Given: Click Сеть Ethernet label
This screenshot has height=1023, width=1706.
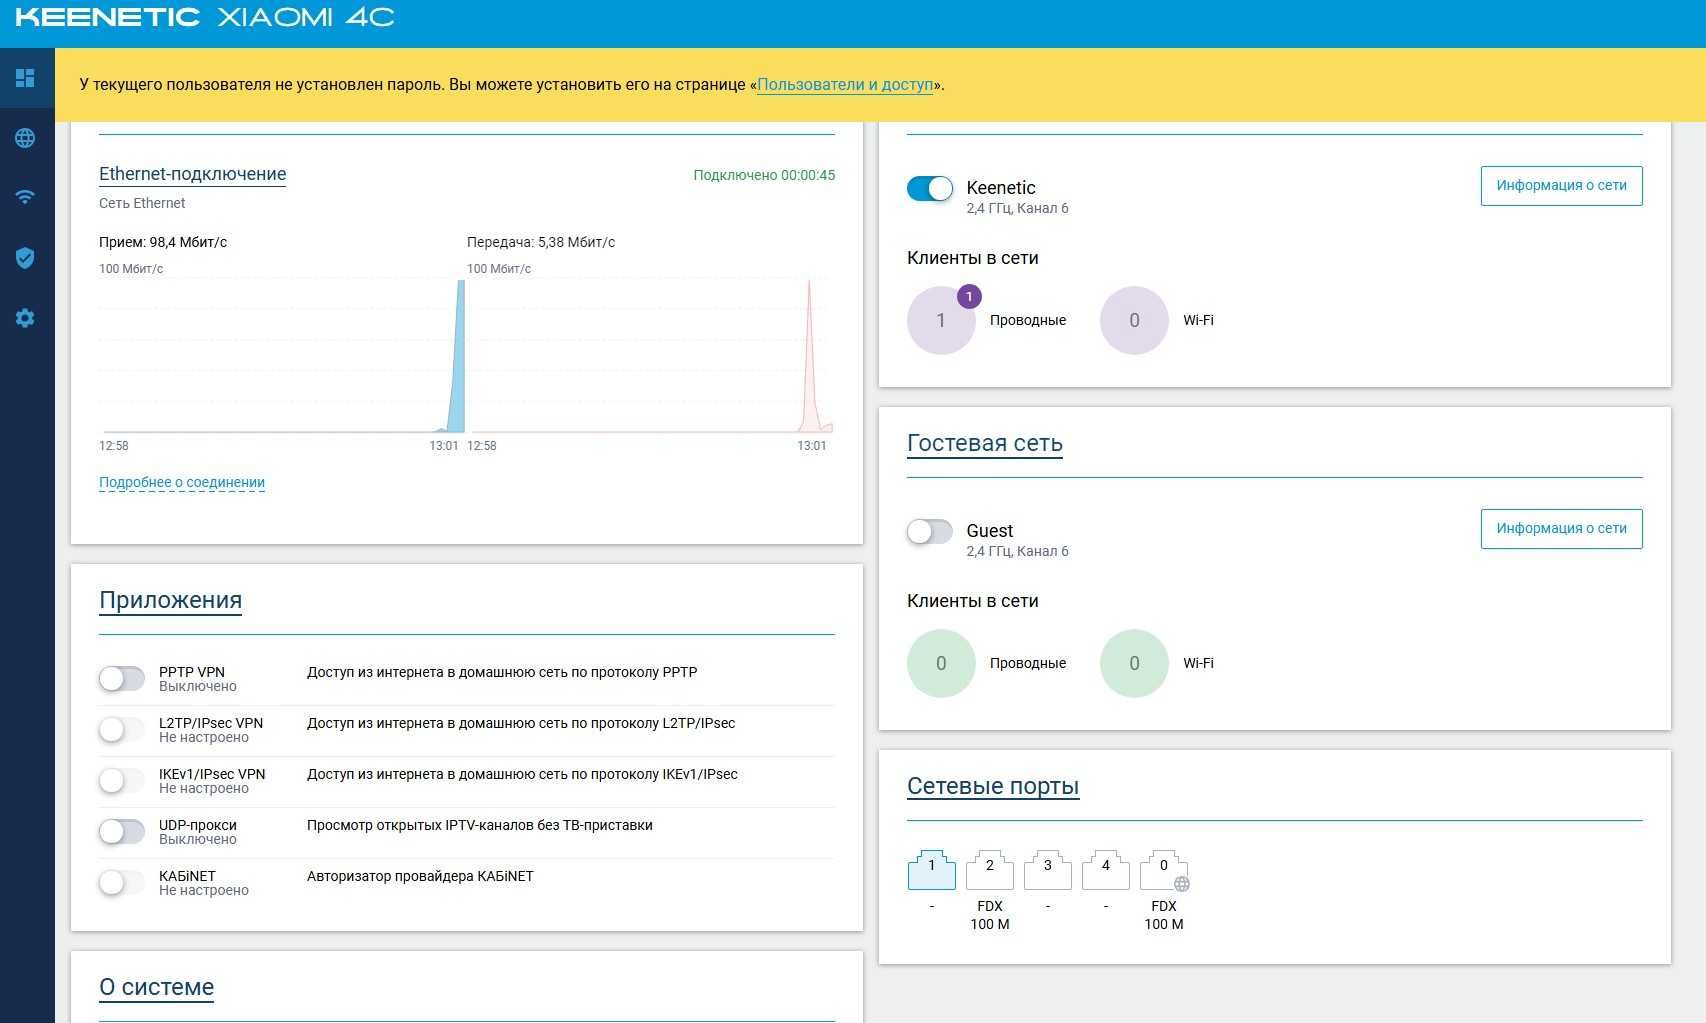Looking at the screenshot, I should click(x=142, y=203).
